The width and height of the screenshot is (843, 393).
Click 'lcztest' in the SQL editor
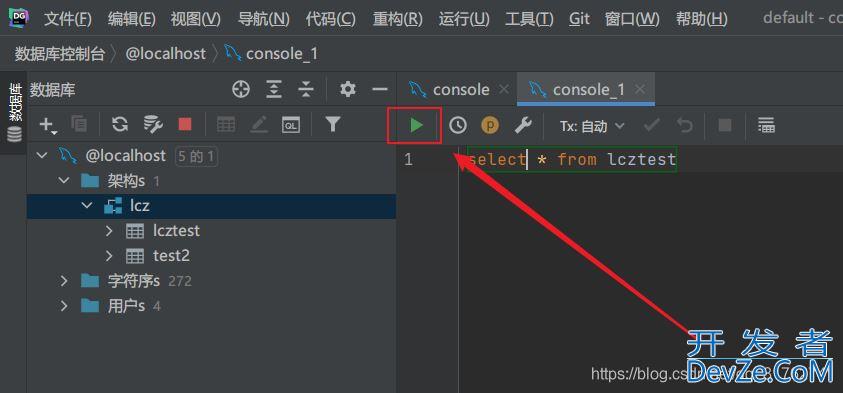point(642,159)
